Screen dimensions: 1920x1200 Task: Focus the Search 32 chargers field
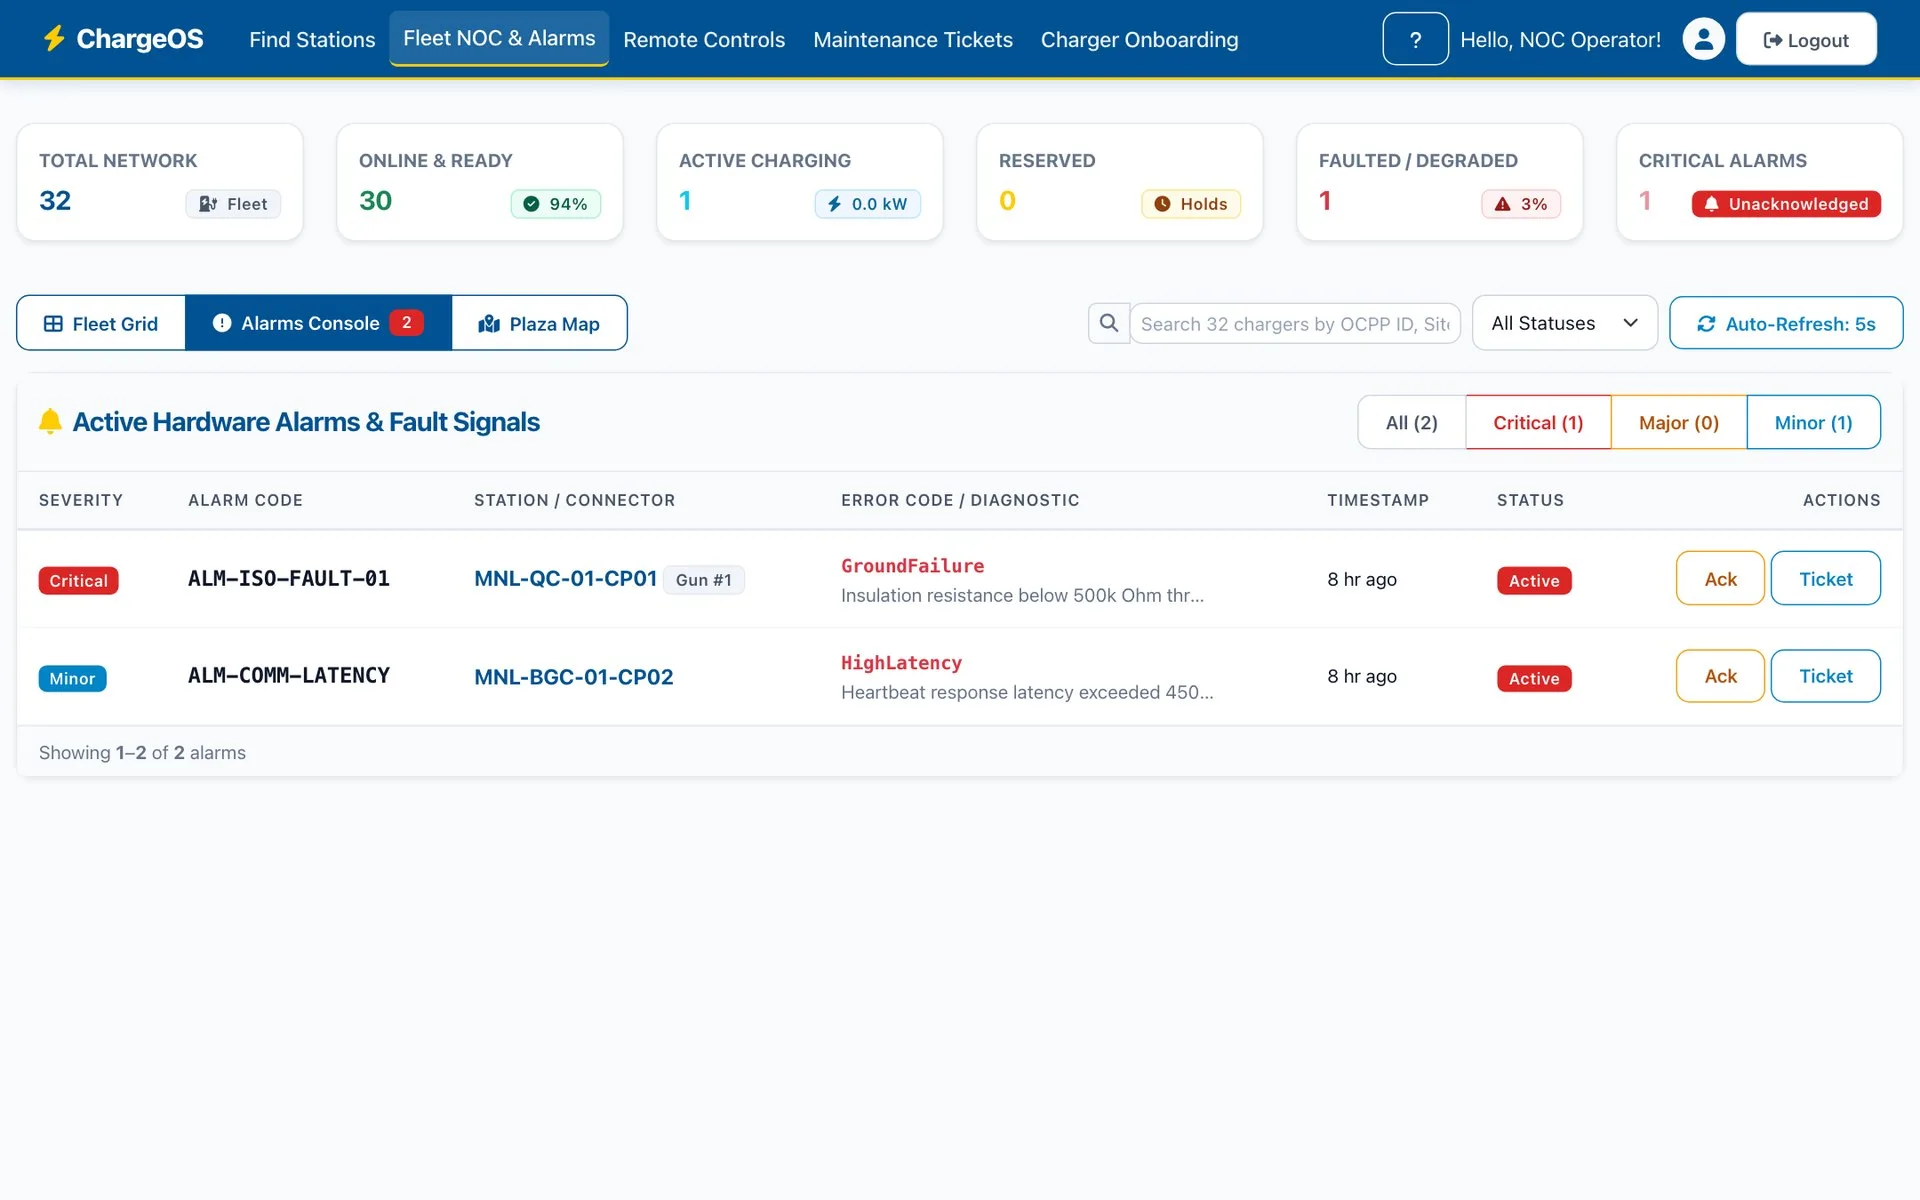[x=1295, y=323]
